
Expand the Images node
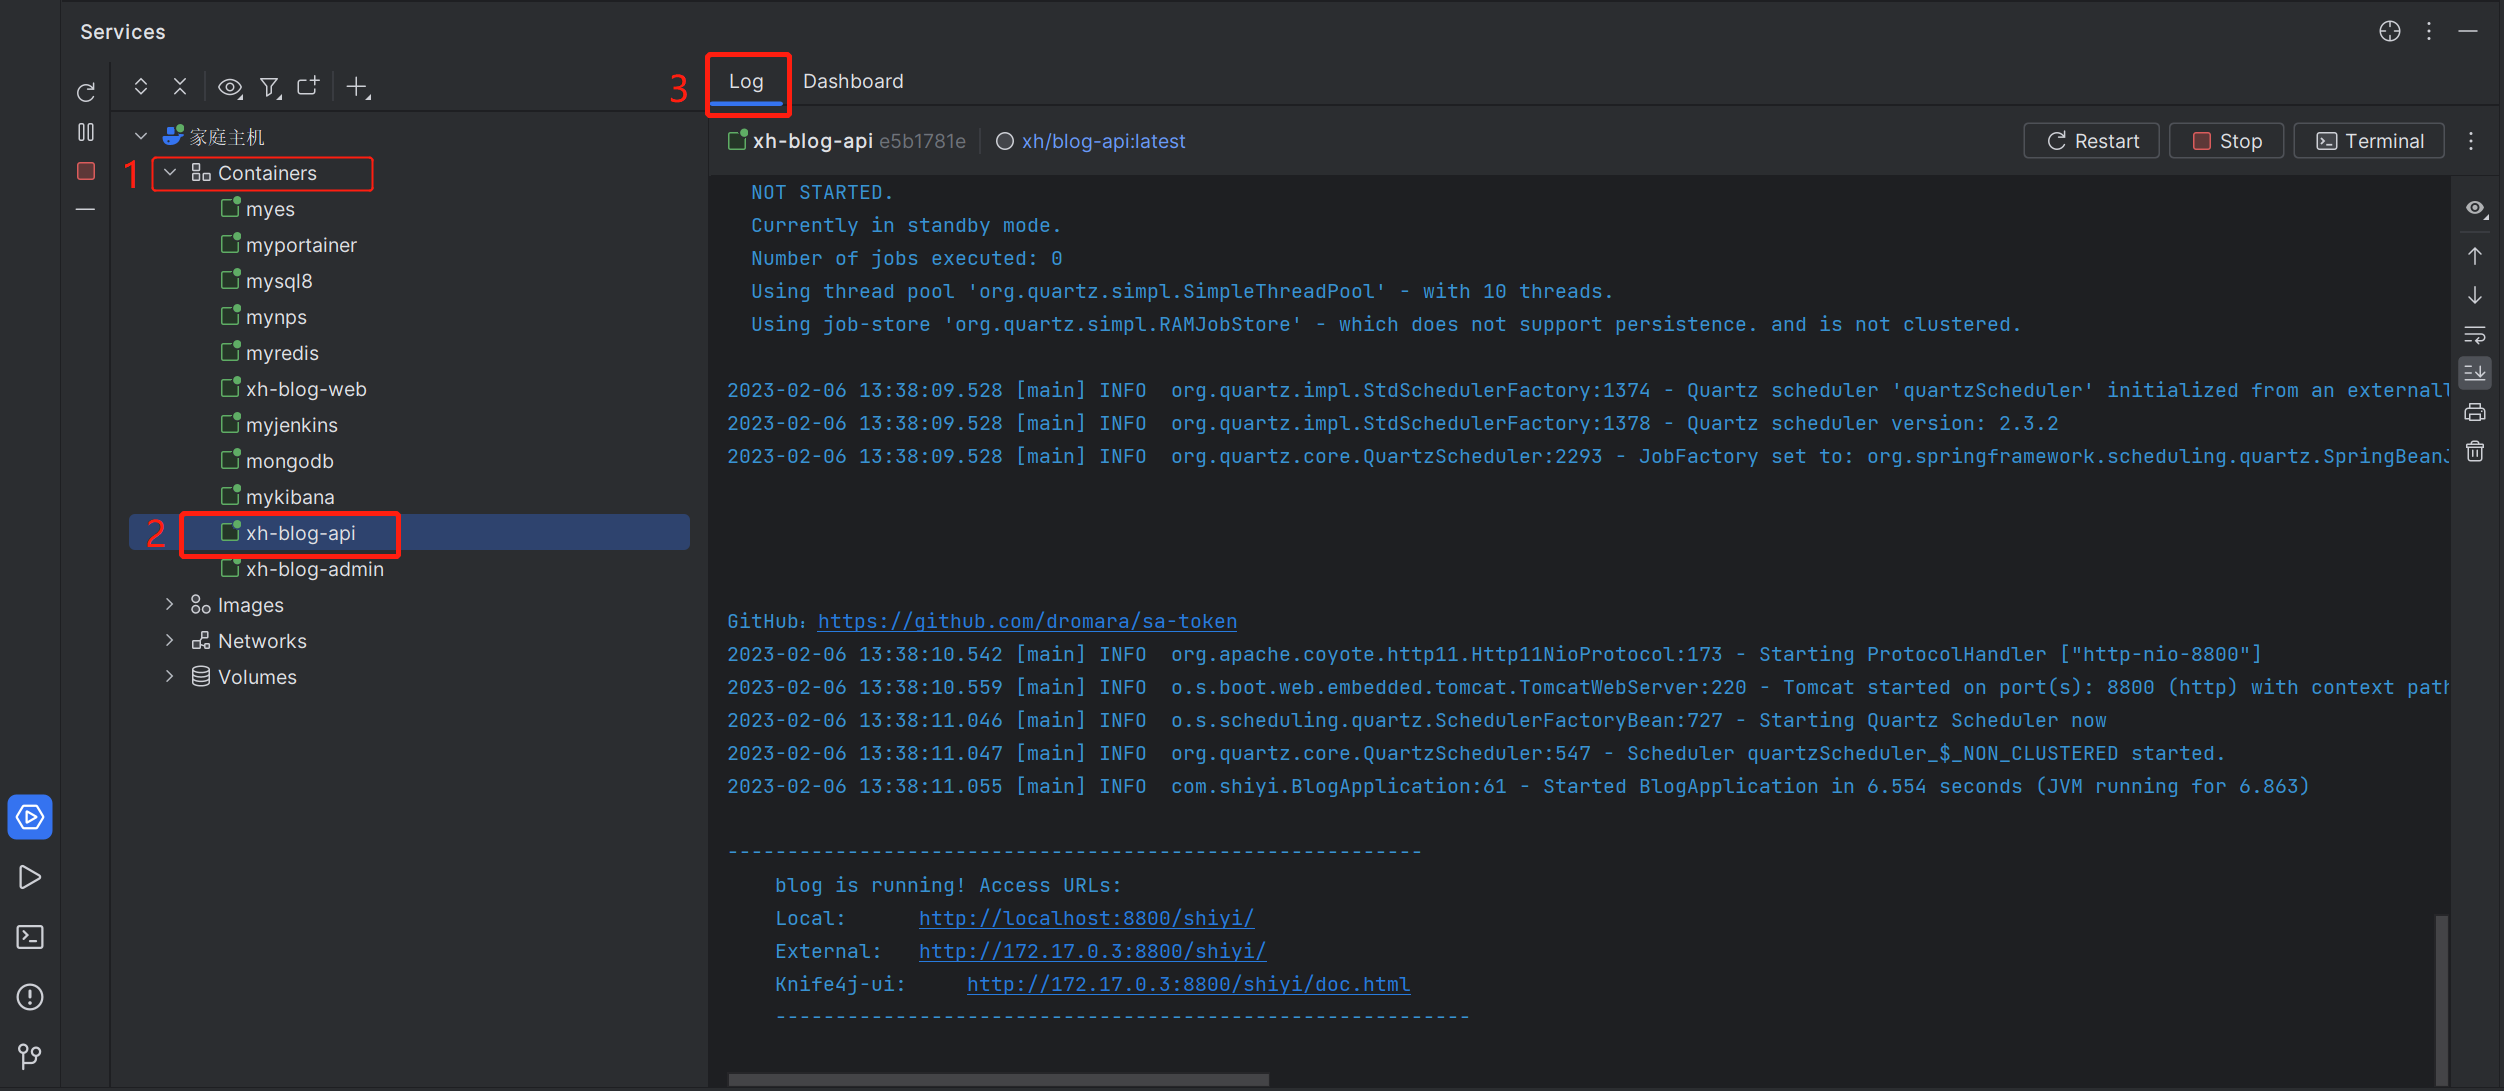pyautogui.click(x=170, y=605)
